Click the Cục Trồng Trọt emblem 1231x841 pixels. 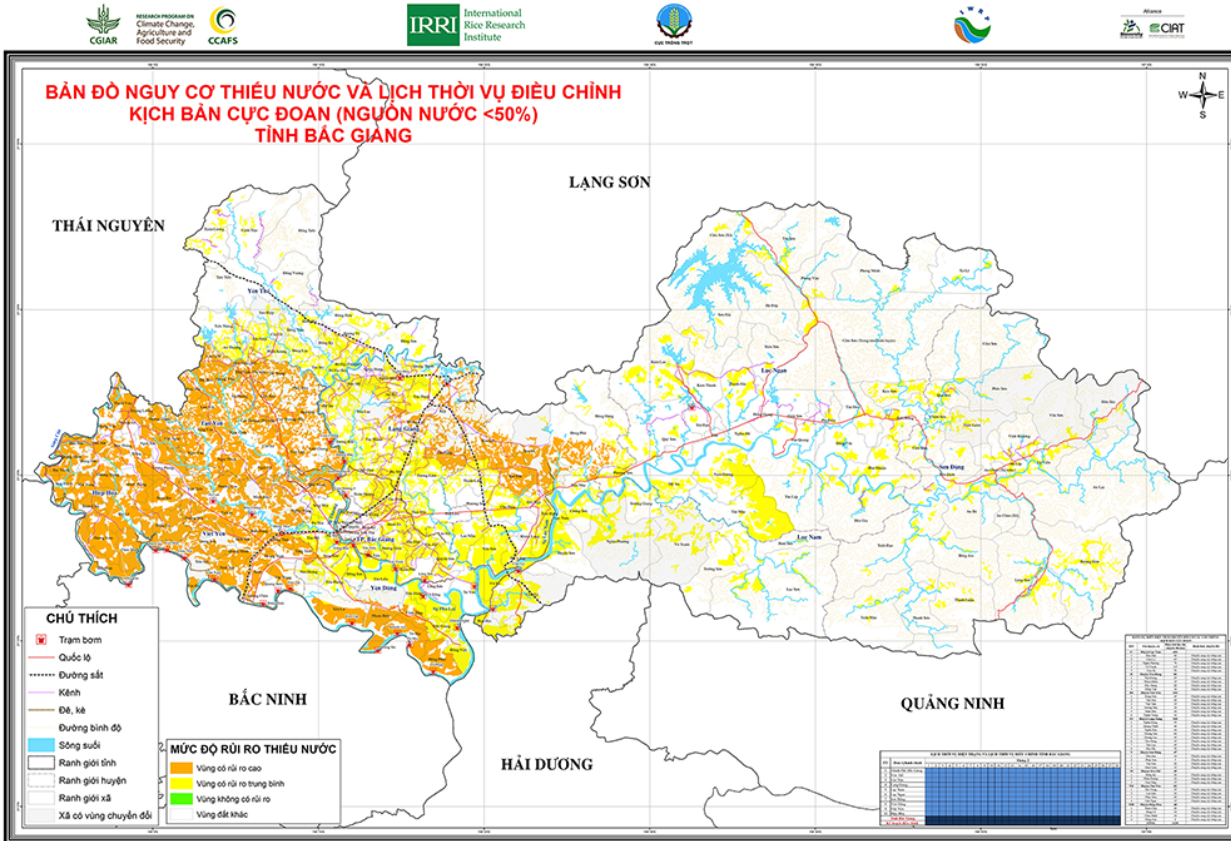(673, 24)
